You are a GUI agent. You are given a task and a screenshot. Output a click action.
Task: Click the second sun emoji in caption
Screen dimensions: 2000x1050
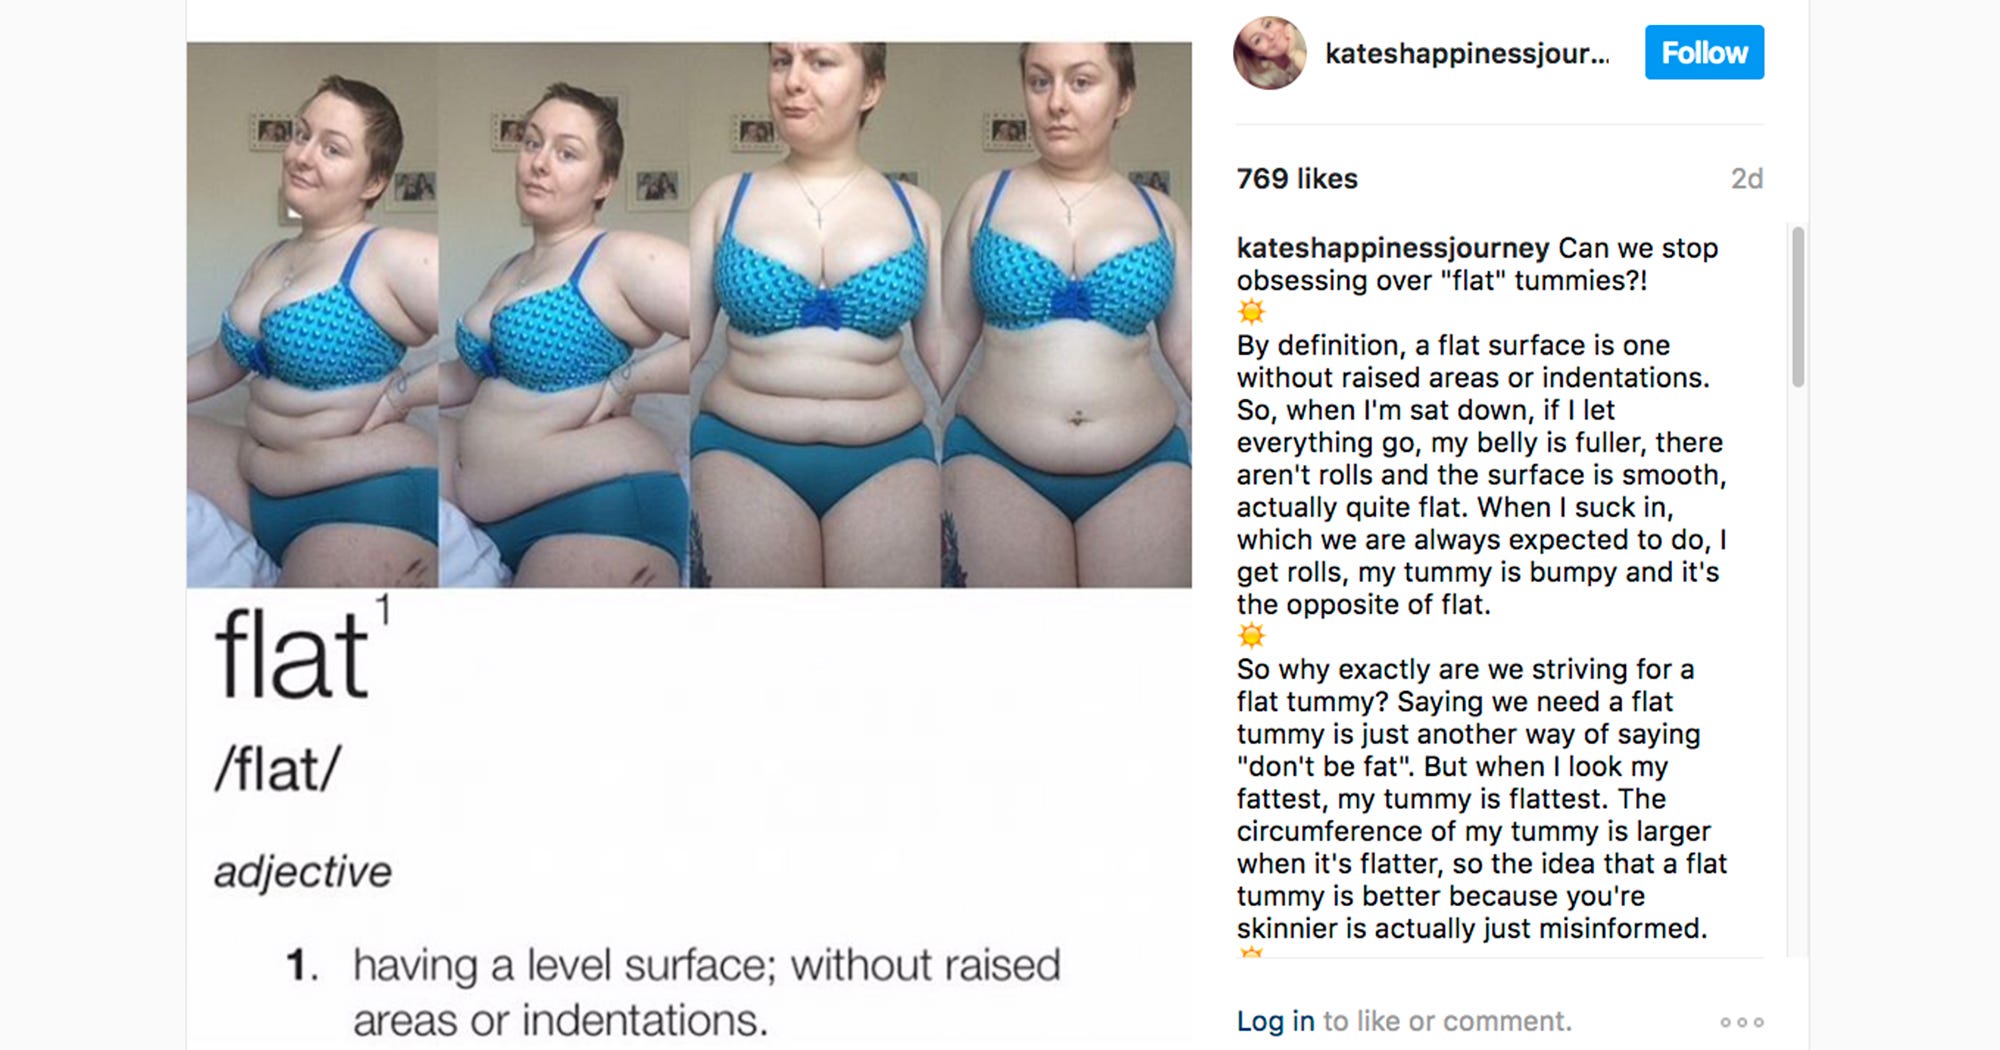tap(1251, 636)
